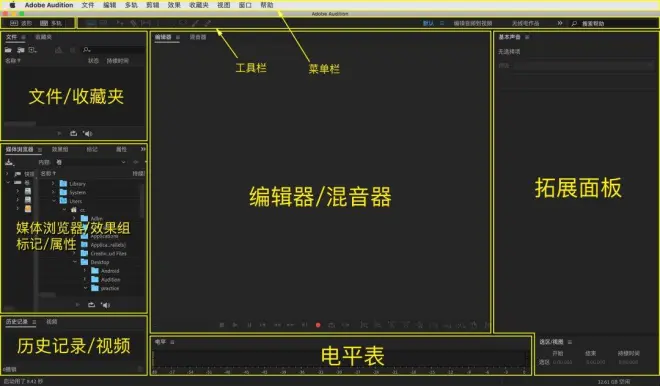This screenshot has height=386, width=660.
Task: Click the search field in the Files panel
Action: [x=113, y=50]
